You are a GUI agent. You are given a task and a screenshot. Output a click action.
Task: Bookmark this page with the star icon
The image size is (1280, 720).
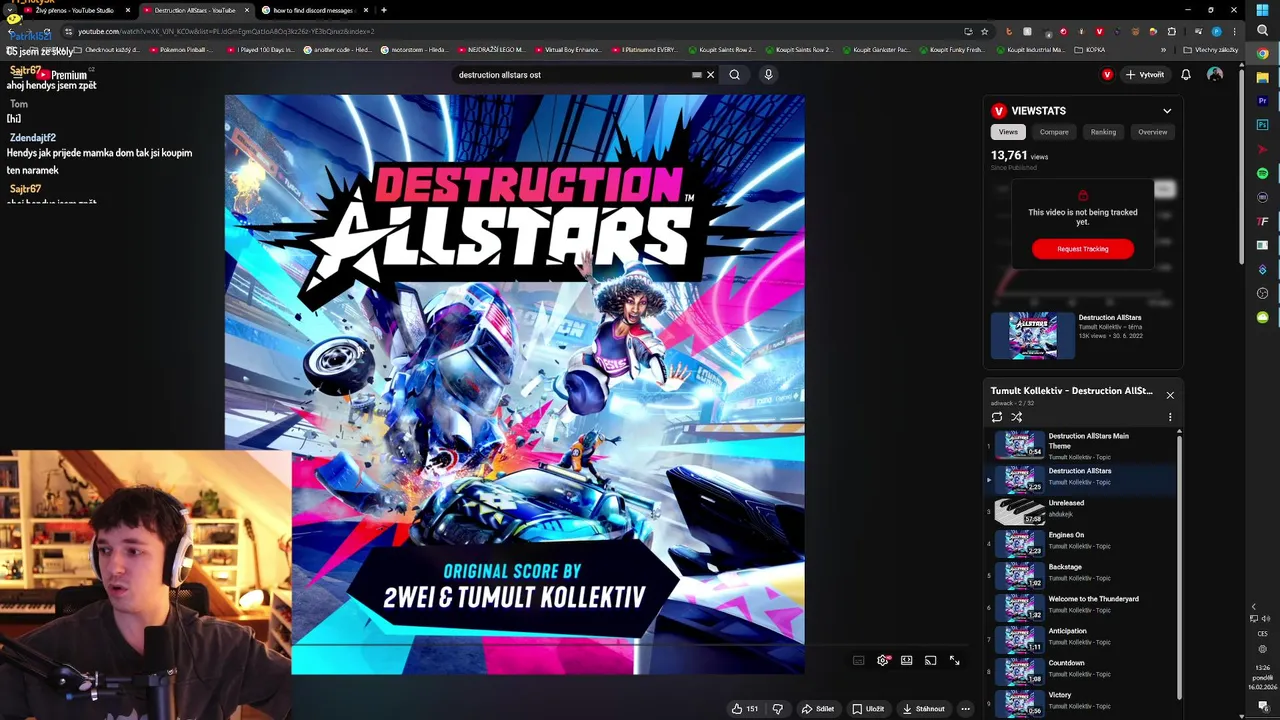[x=984, y=31]
